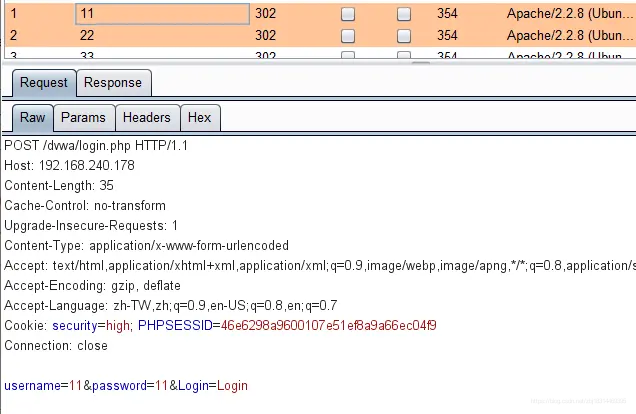This screenshot has width=636, height=414.
Task: Open the Headers tab
Action: coord(147,118)
